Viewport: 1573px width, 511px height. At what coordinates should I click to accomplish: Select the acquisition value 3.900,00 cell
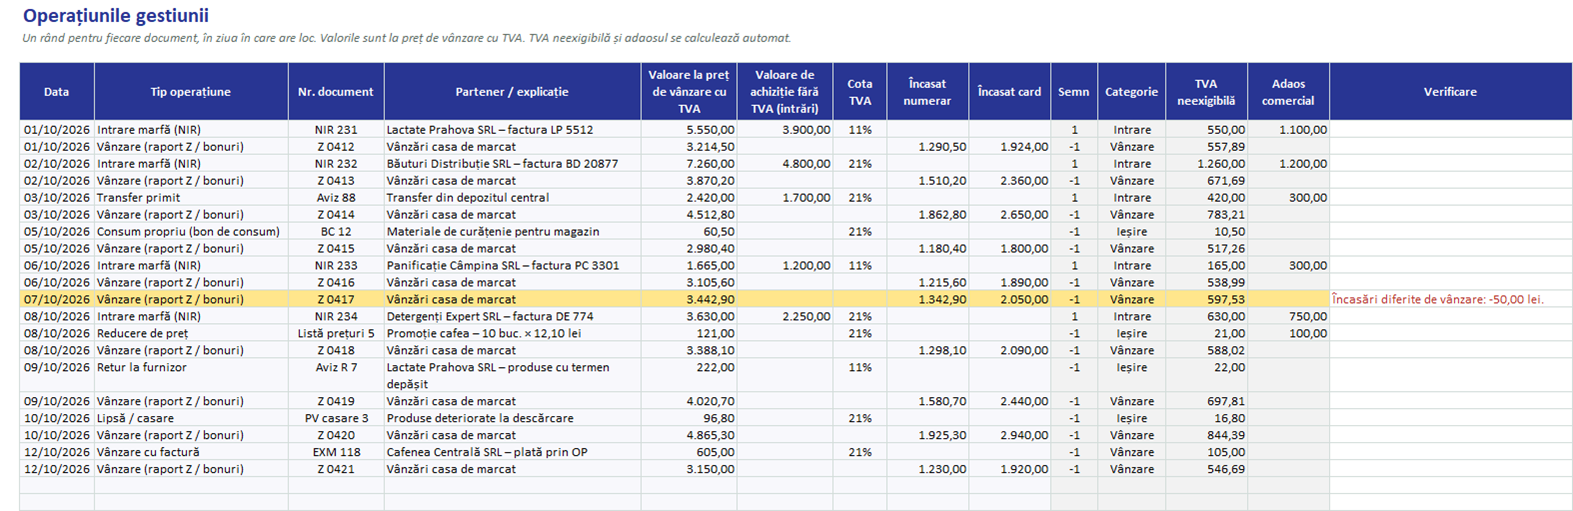point(785,130)
